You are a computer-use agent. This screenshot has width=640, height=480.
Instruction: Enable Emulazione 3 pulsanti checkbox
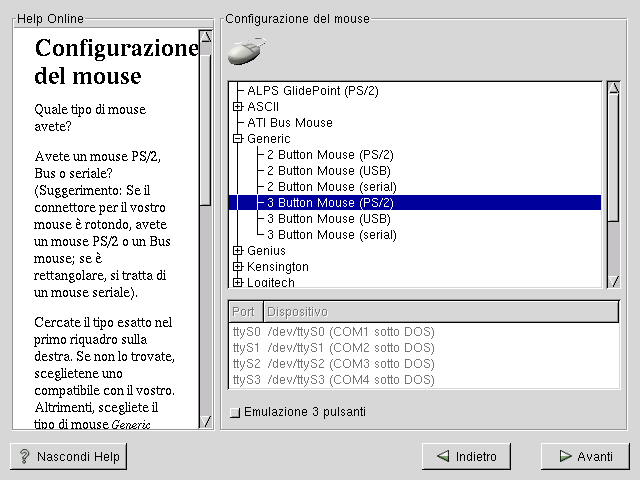click(x=234, y=412)
